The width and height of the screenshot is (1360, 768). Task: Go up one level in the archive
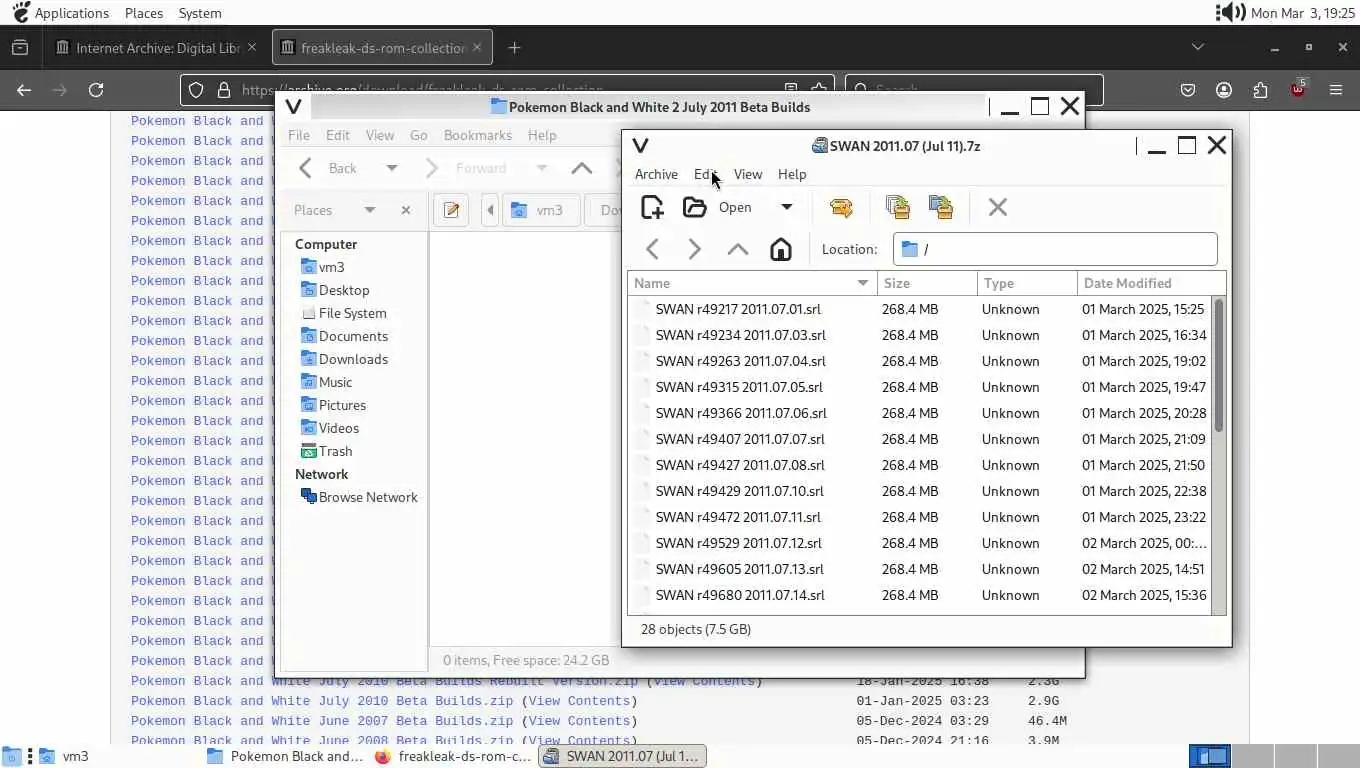(x=737, y=249)
